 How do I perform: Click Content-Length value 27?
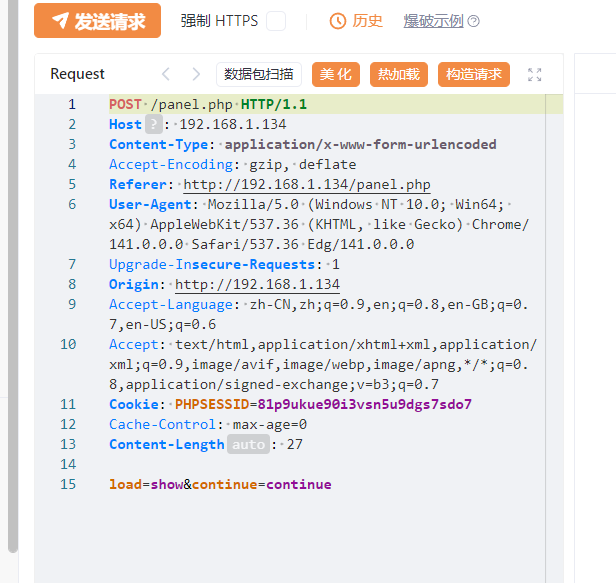click(295, 444)
